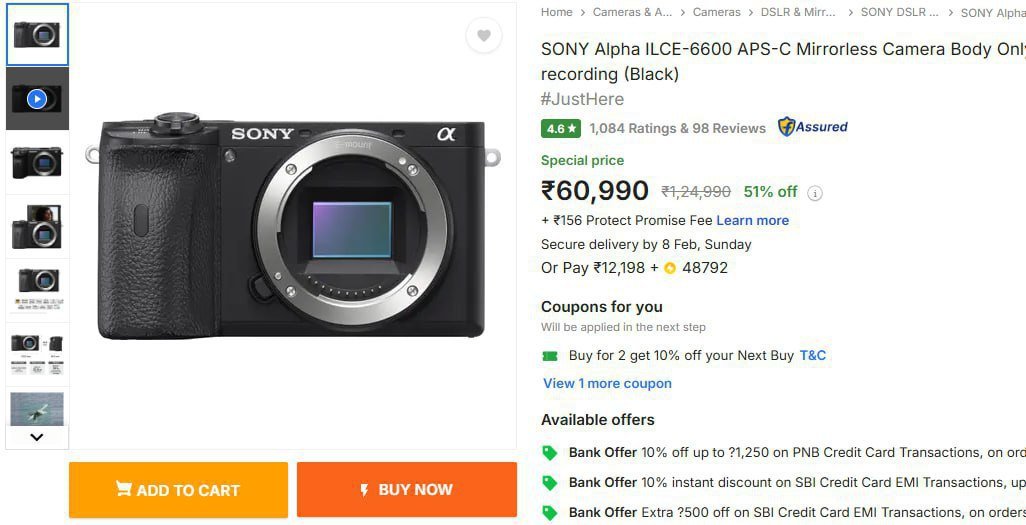The height and width of the screenshot is (525, 1026).
Task: Add product to wishlist with heart icon
Action: tap(484, 36)
